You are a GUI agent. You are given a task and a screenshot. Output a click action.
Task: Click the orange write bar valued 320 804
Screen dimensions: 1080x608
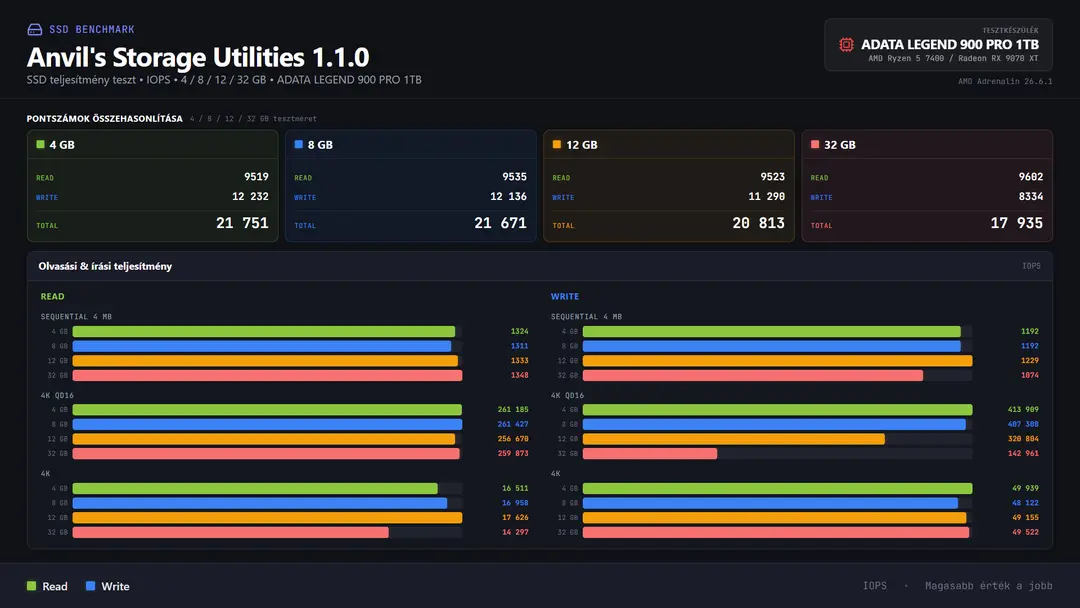734,439
